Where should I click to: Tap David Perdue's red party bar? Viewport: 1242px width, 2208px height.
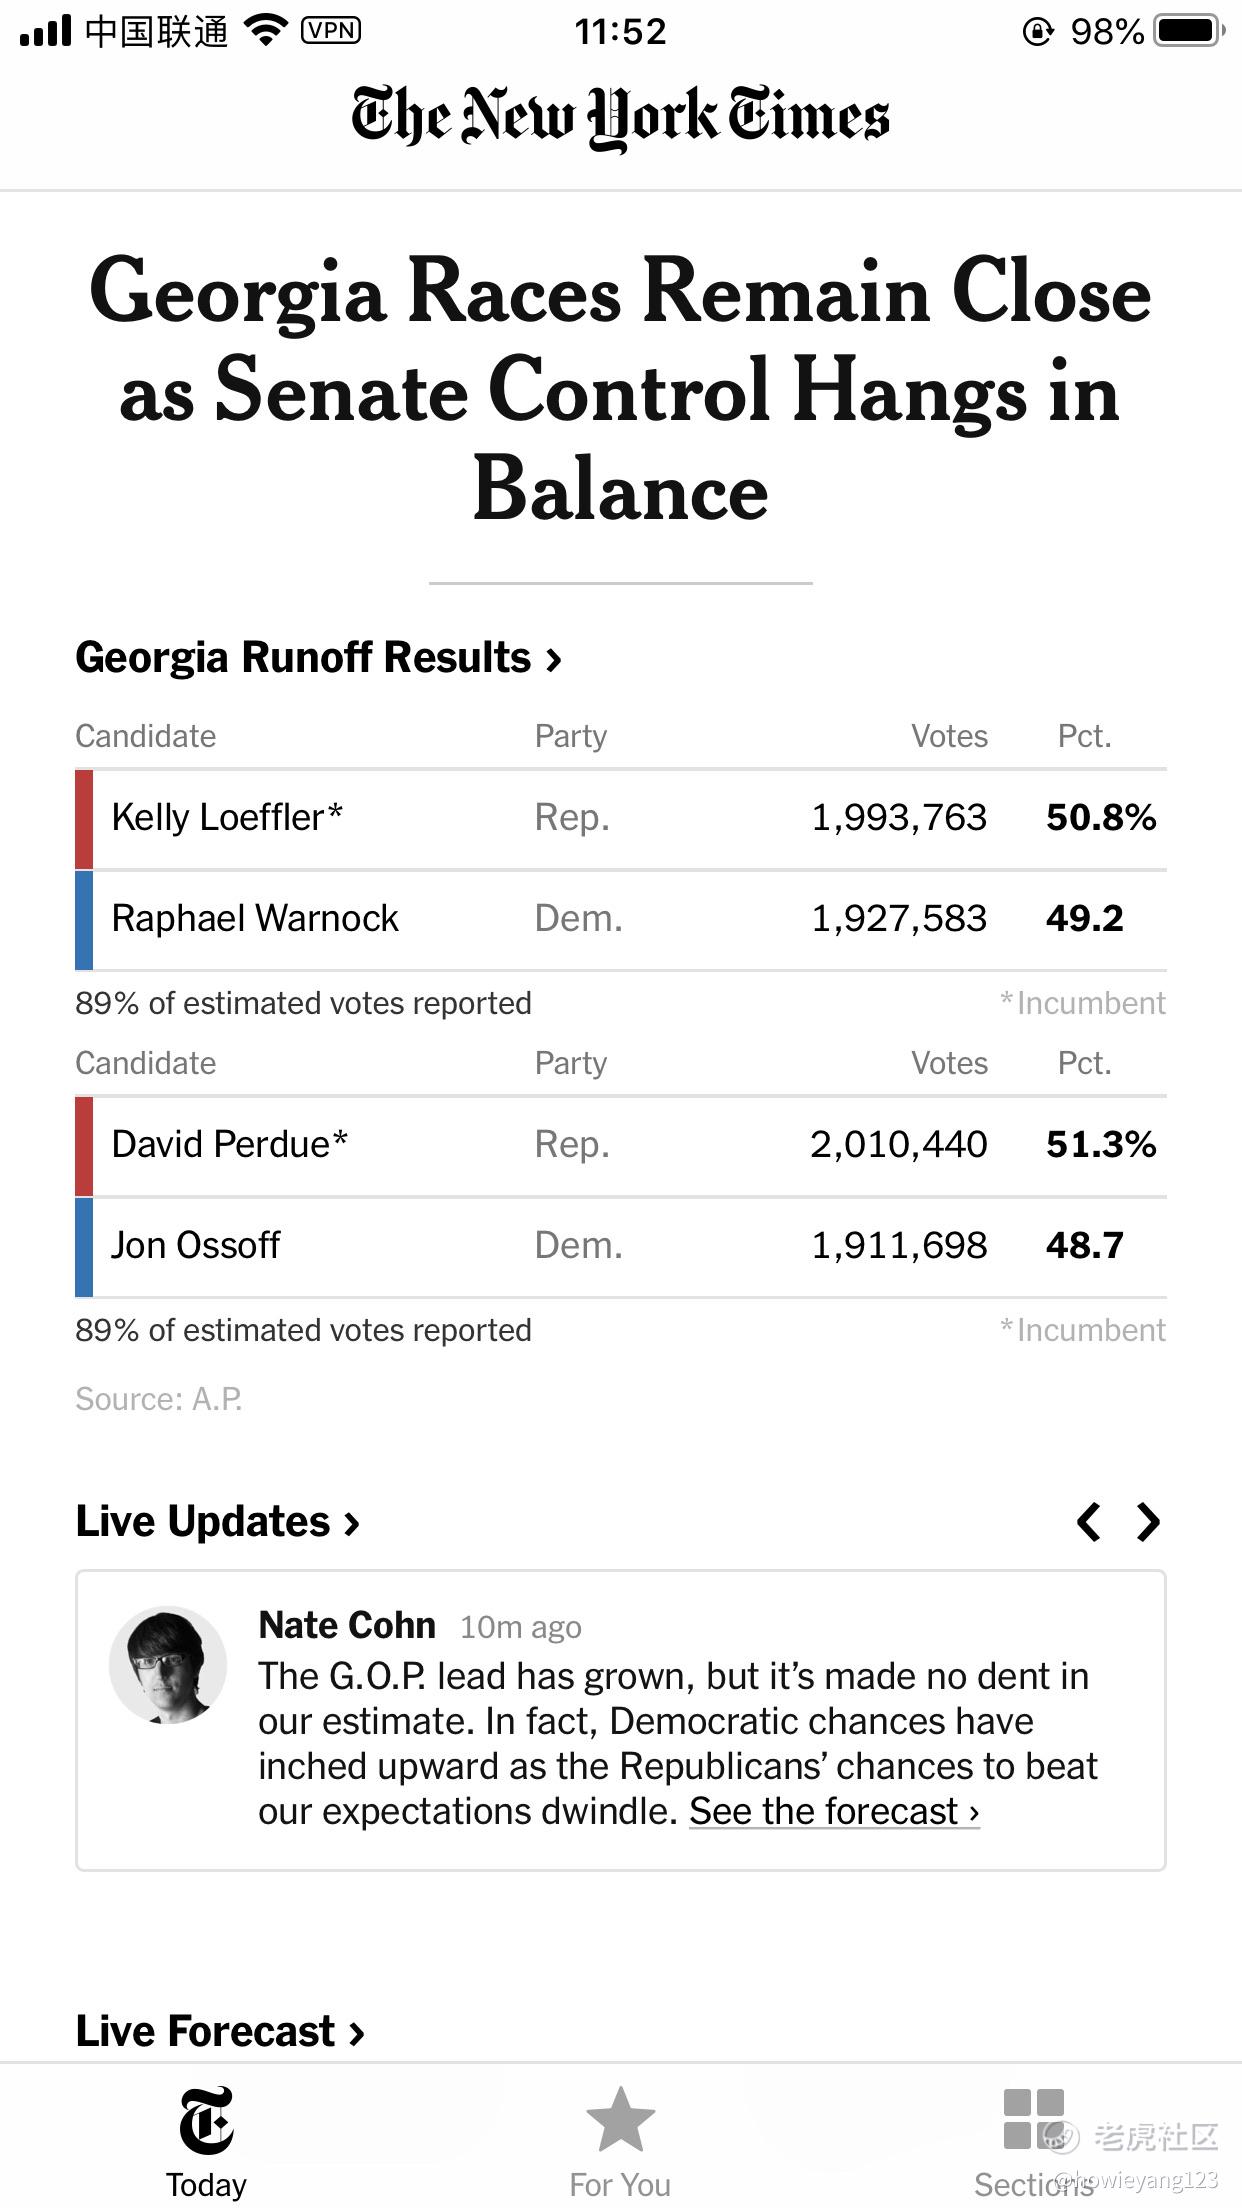click(x=84, y=1145)
